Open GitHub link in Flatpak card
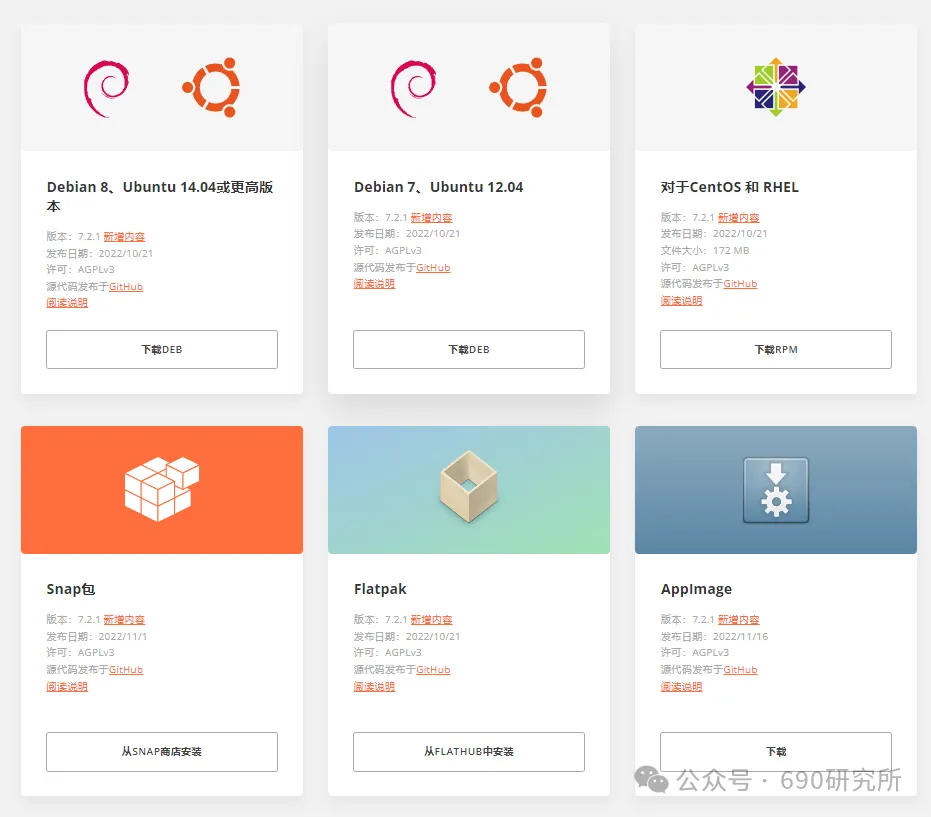The height and width of the screenshot is (817, 931). [x=433, y=670]
